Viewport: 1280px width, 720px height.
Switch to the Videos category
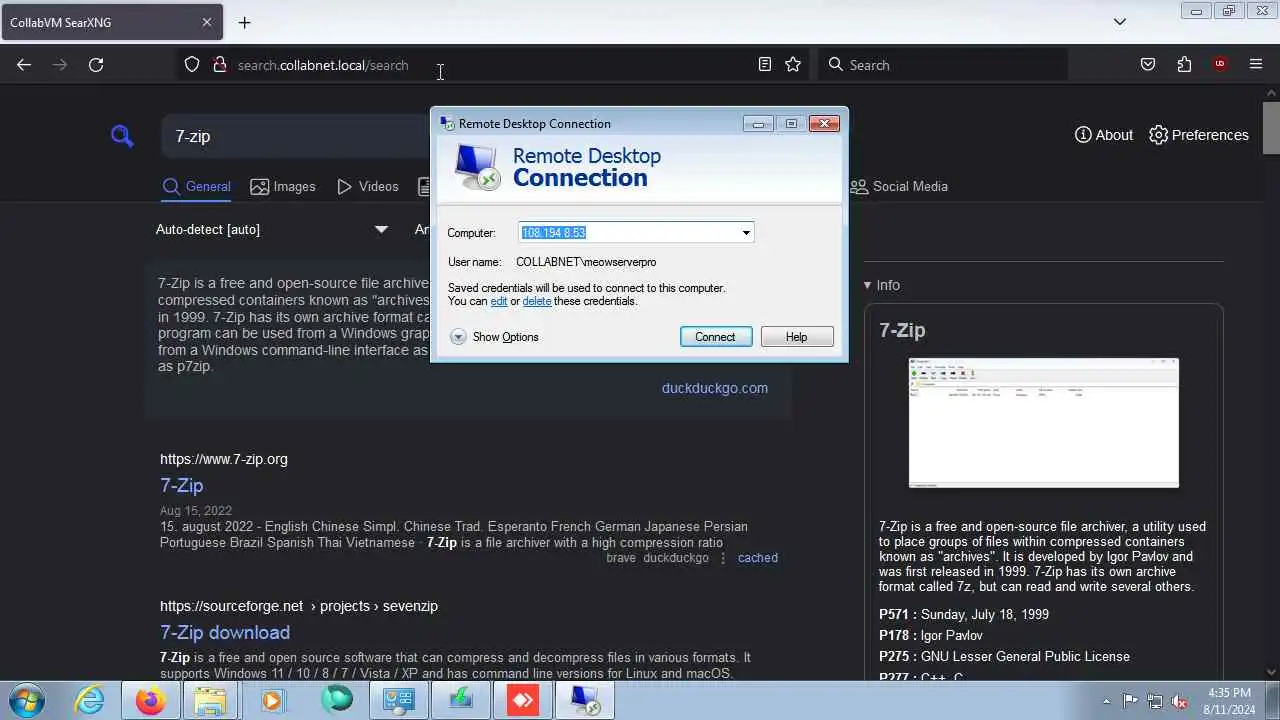368,186
